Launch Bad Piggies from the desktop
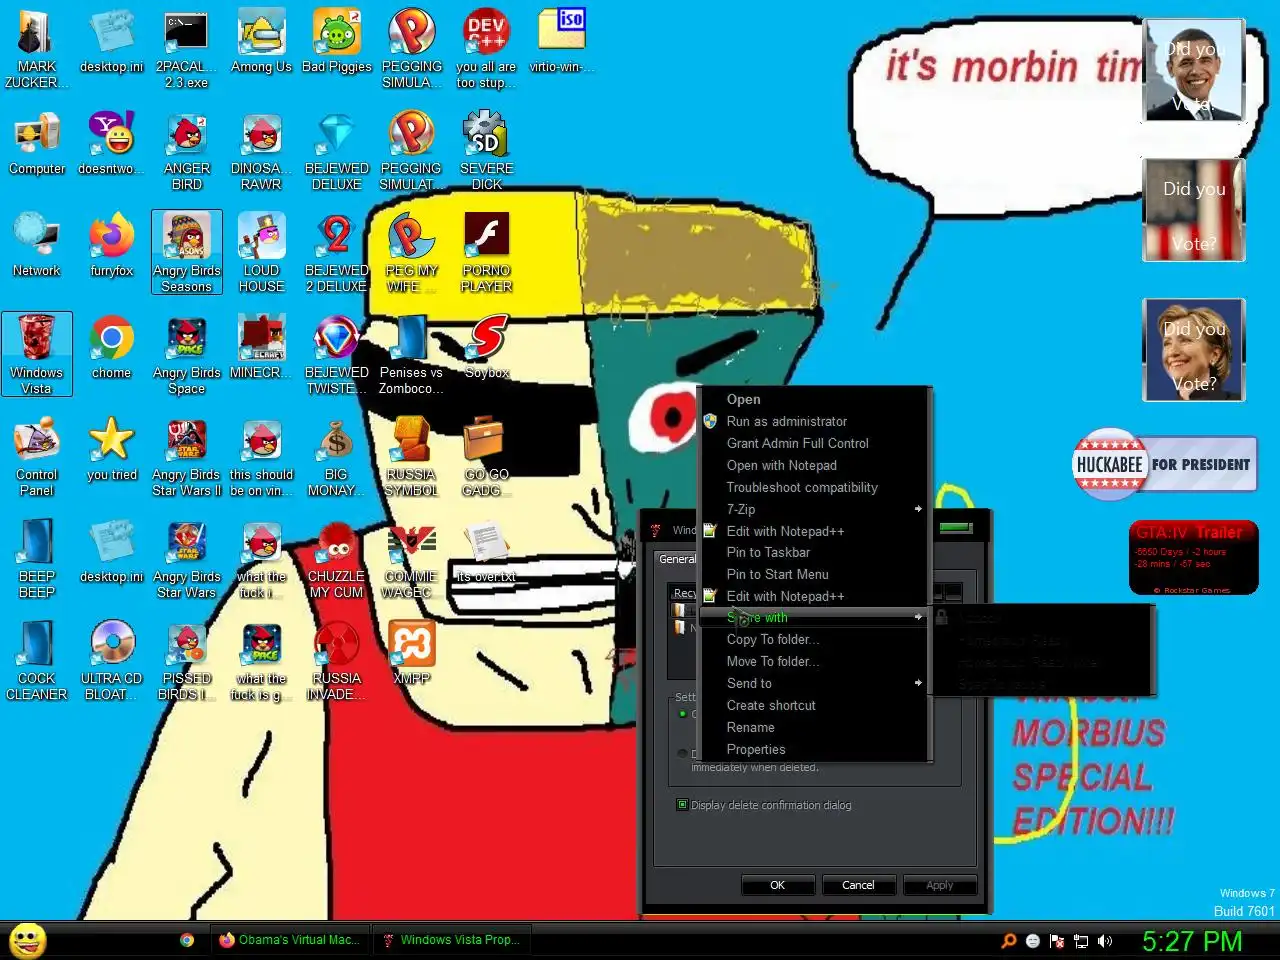Image resolution: width=1280 pixels, height=960 pixels. click(x=336, y=42)
